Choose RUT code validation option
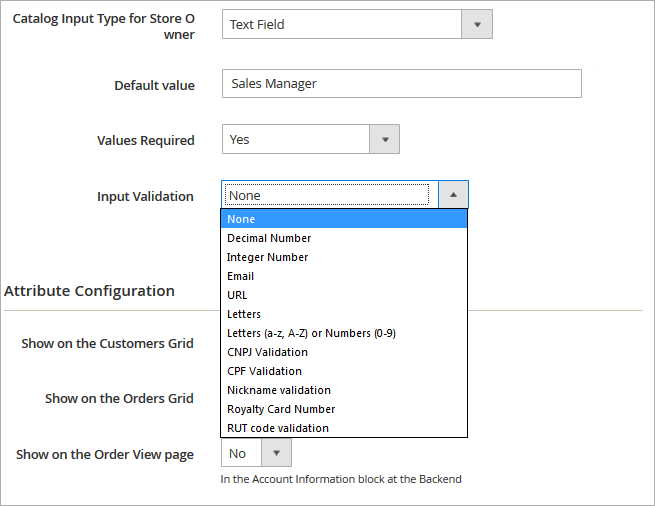Image resolution: width=655 pixels, height=506 pixels. 277,428
